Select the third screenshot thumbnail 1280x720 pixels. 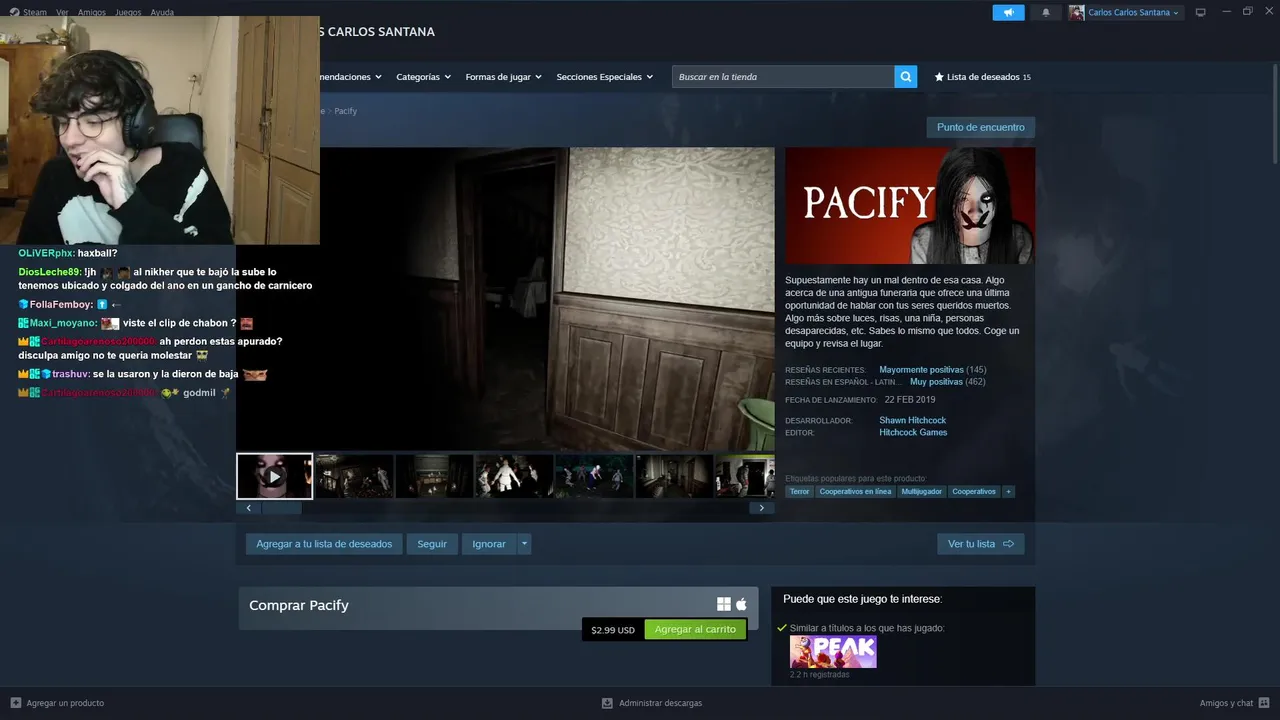434,476
